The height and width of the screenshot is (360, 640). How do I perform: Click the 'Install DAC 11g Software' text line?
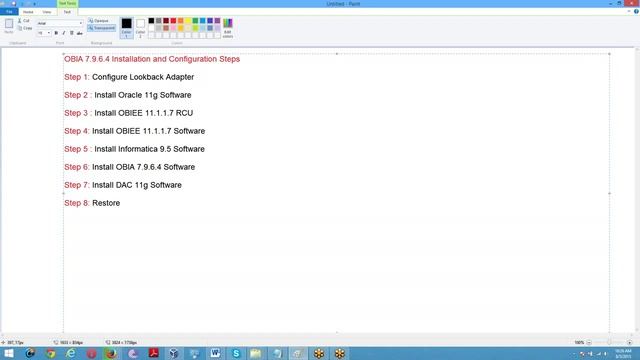click(137, 185)
